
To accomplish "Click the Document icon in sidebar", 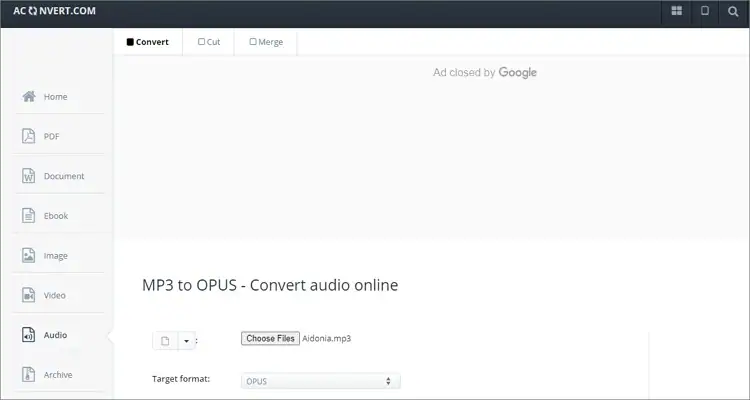I will [29, 176].
